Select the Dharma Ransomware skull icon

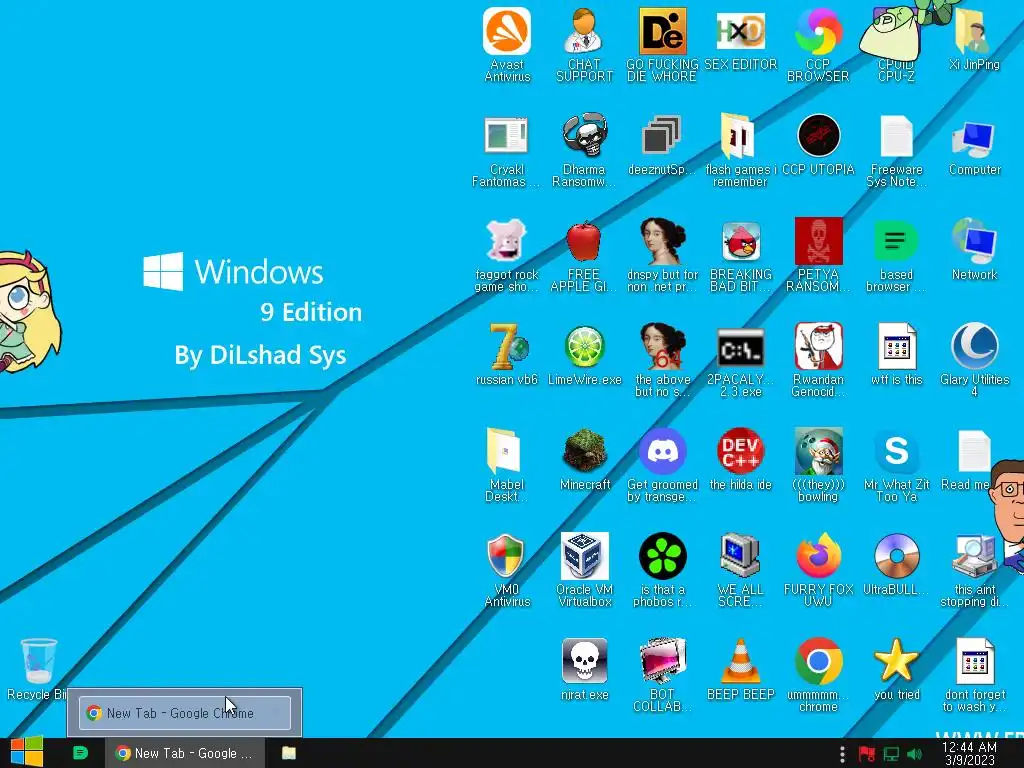pyautogui.click(x=584, y=136)
